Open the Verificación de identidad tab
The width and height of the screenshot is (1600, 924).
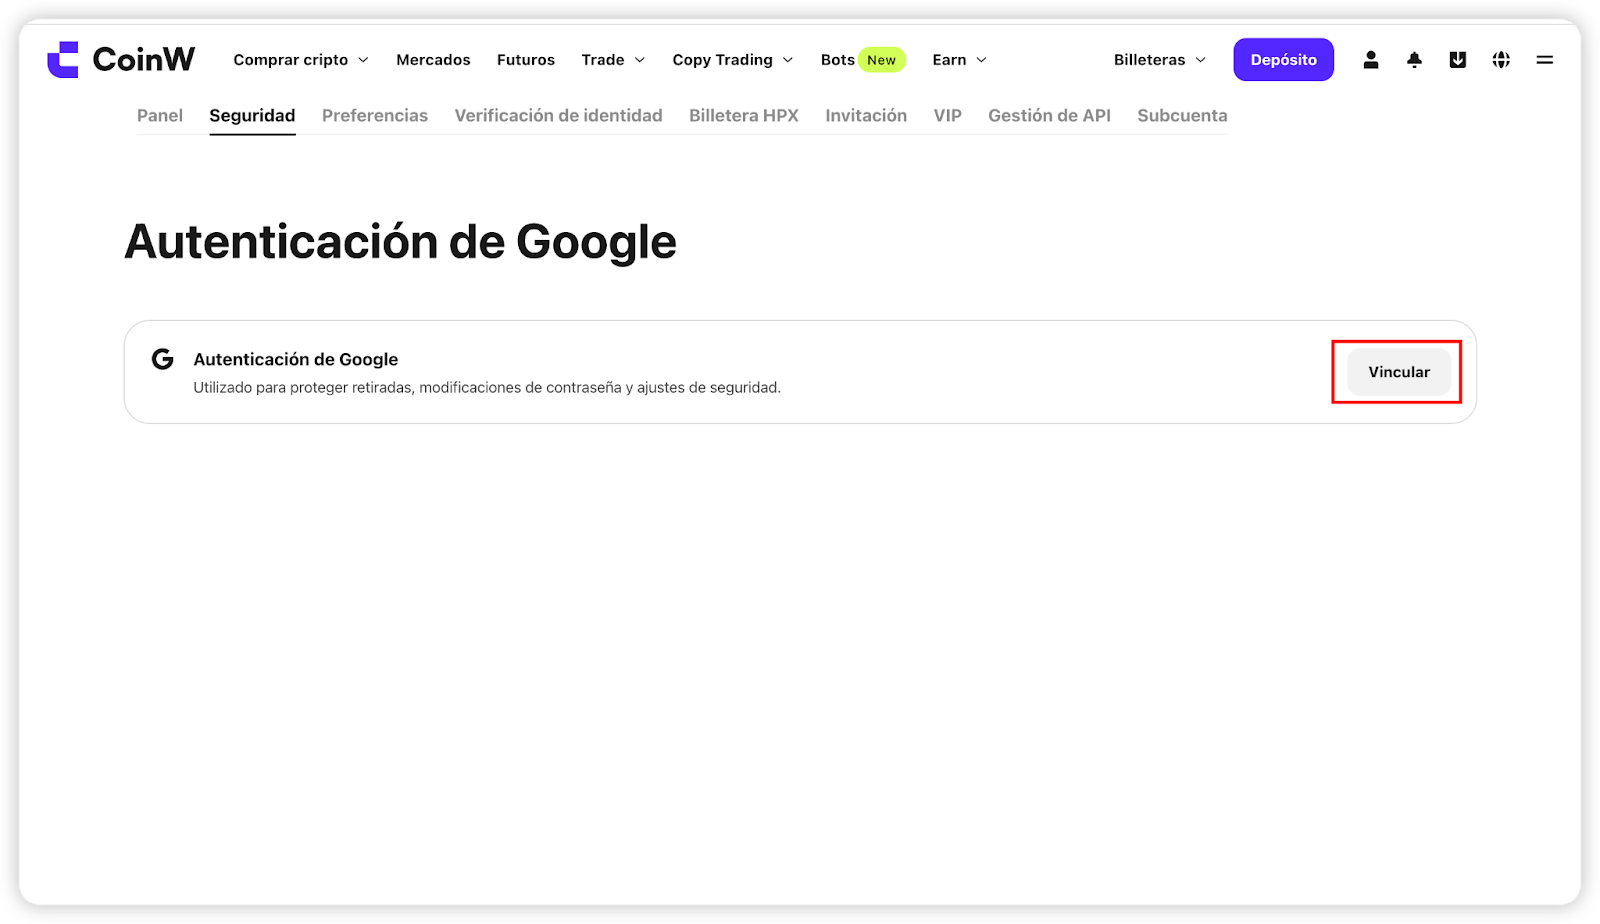558,116
